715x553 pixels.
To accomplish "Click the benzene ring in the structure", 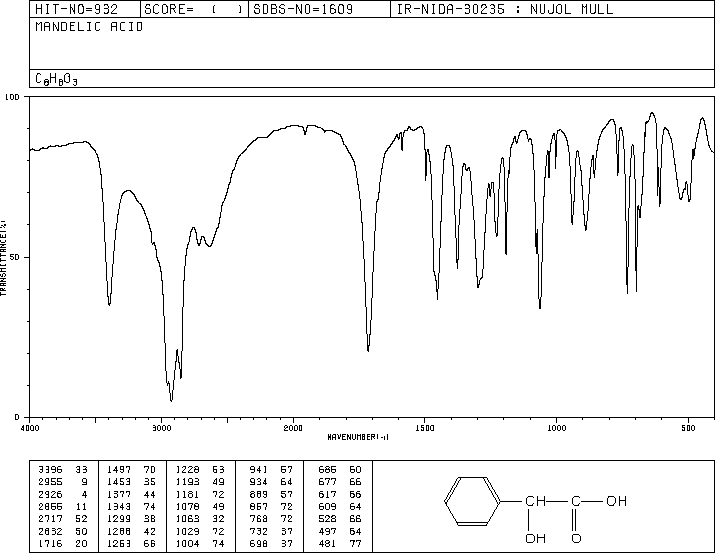I will [472, 501].
